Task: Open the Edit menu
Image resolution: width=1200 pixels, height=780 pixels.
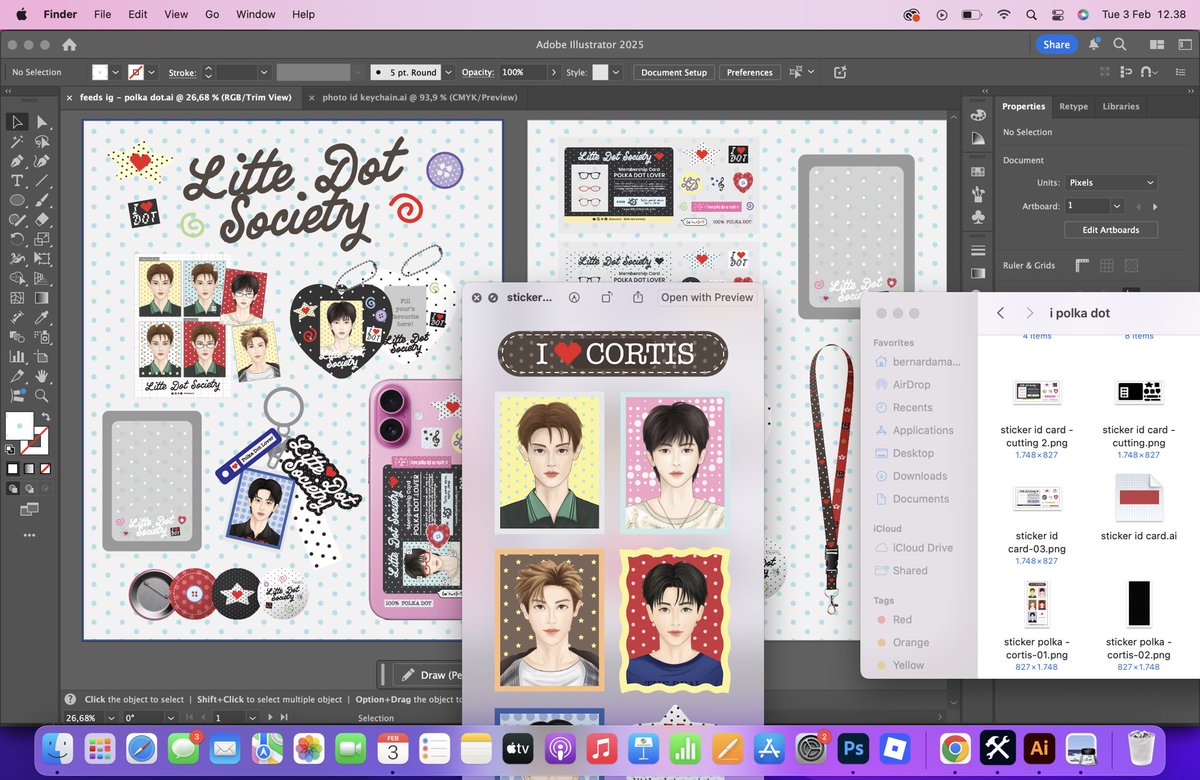Action: tap(138, 15)
